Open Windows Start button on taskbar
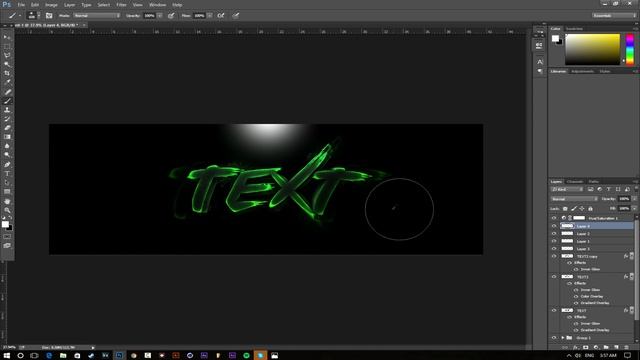 [7, 356]
